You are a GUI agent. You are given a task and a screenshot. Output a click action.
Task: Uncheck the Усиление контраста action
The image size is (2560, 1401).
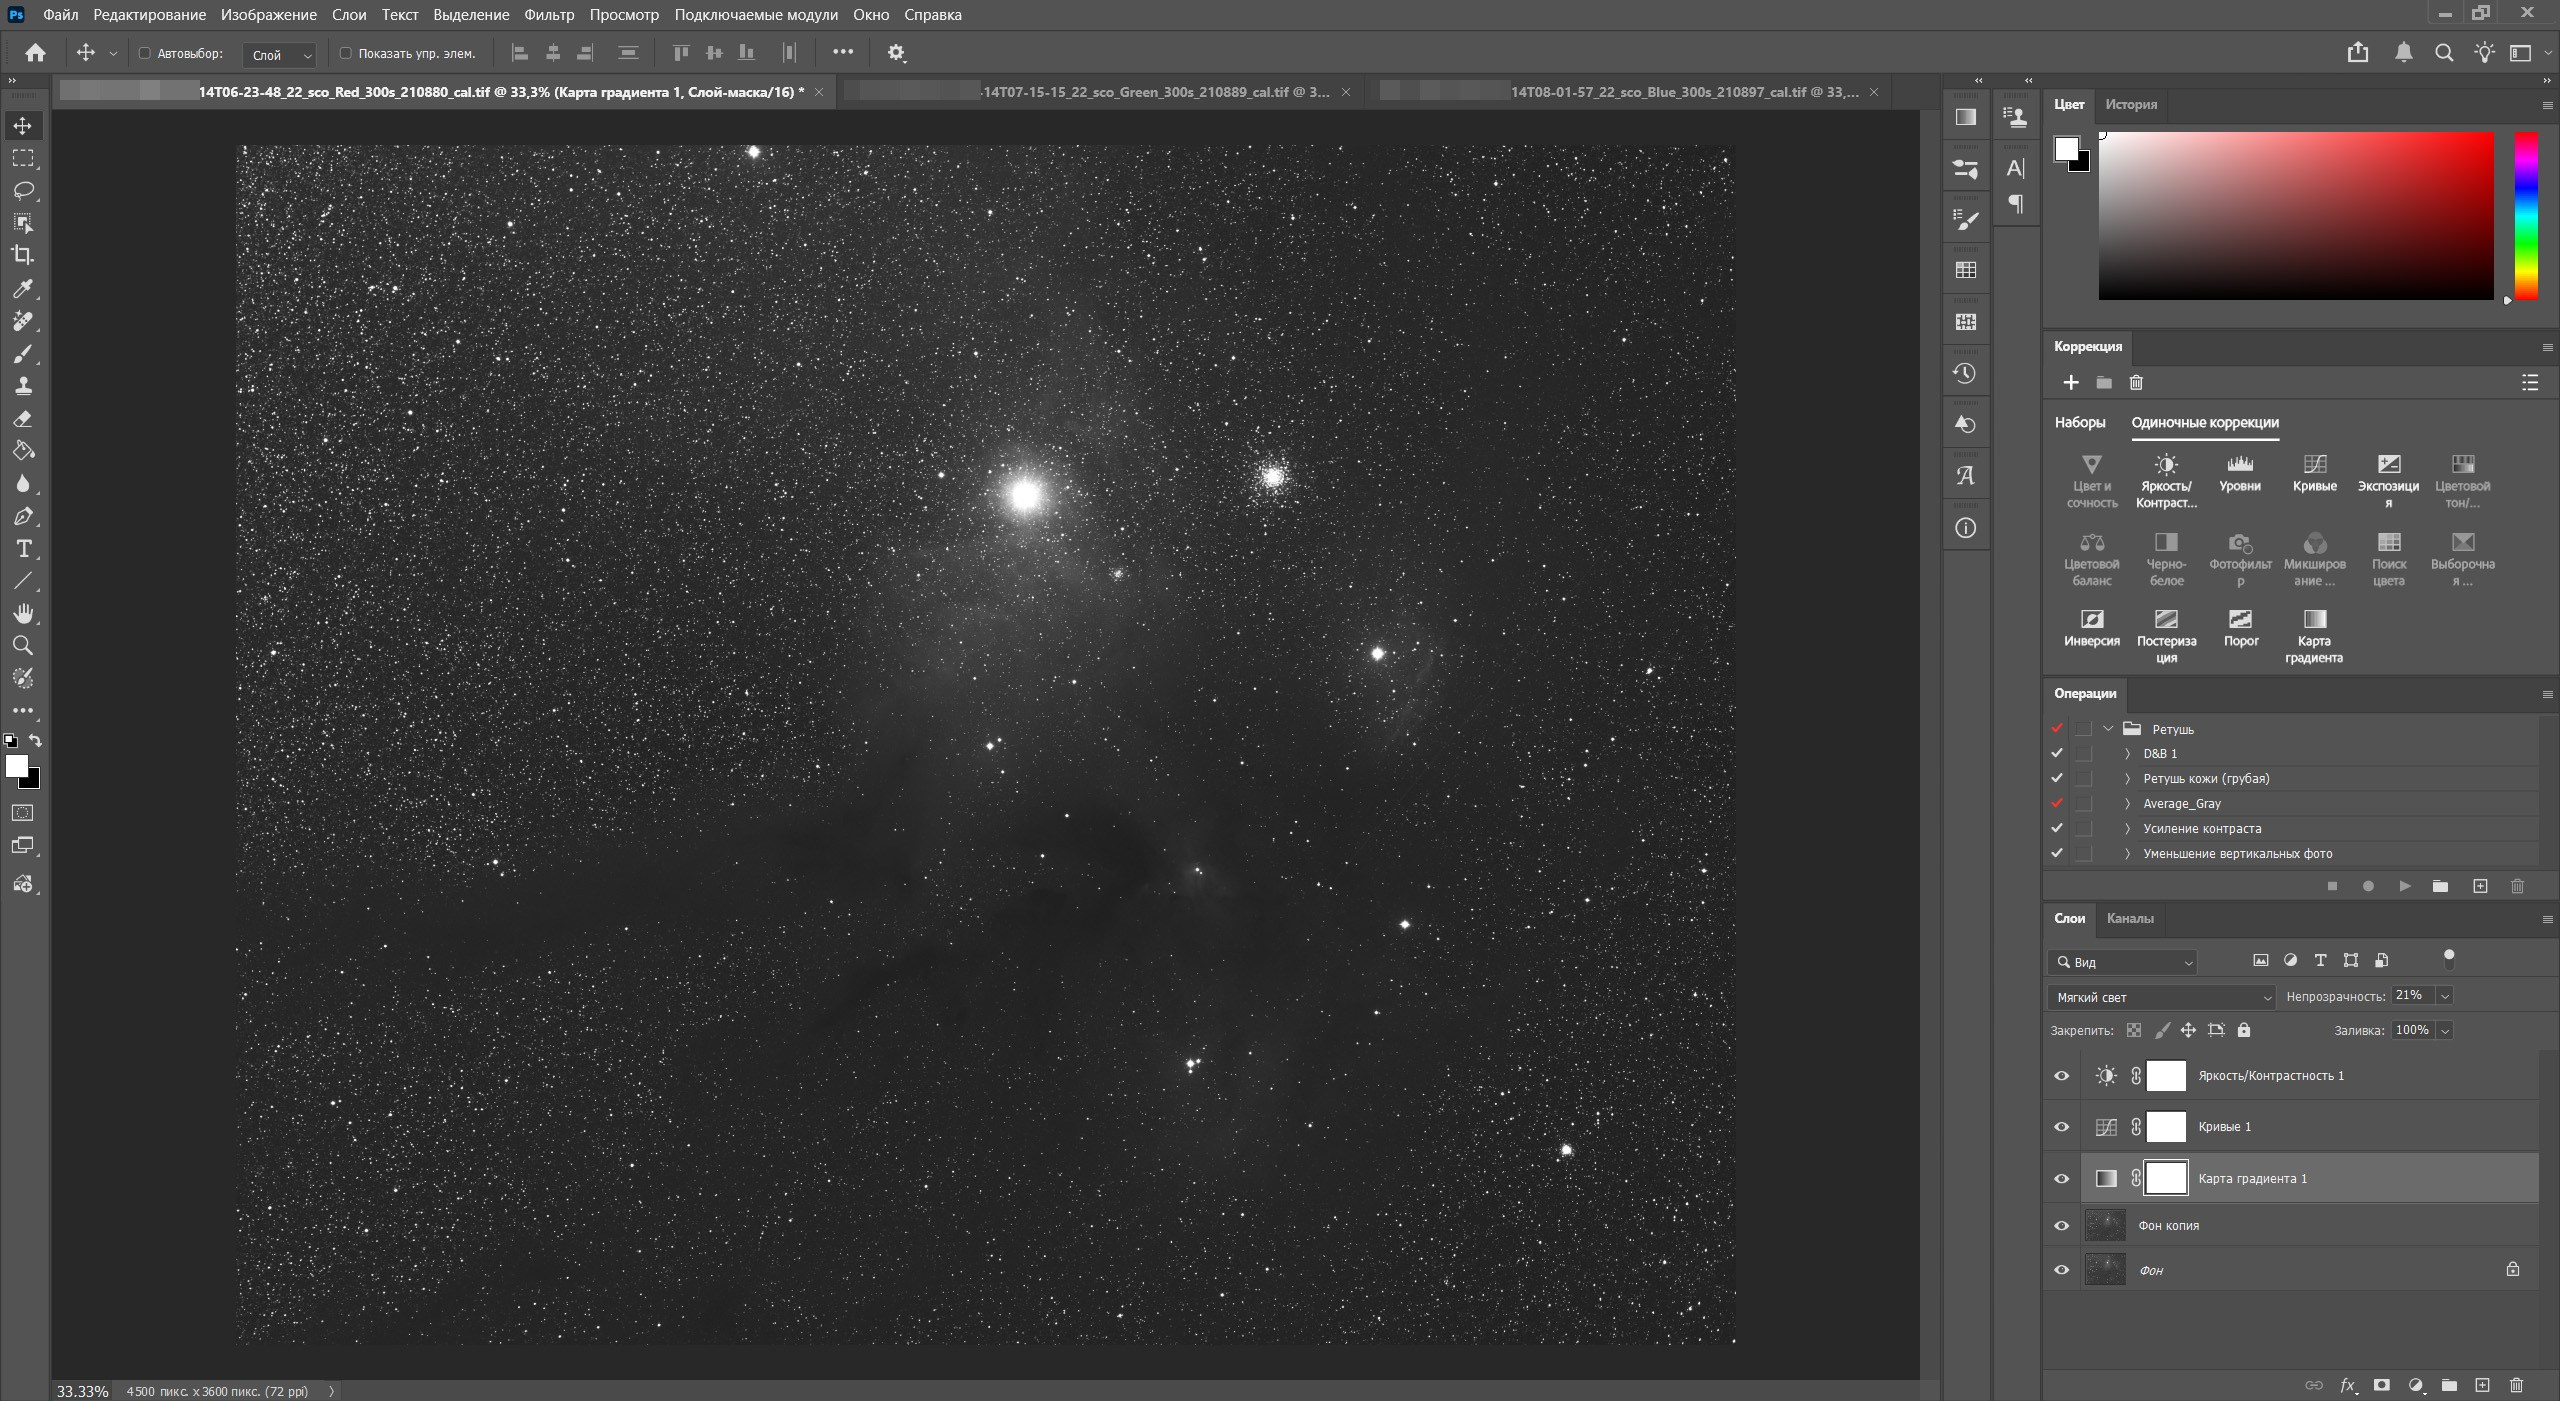click(2057, 828)
